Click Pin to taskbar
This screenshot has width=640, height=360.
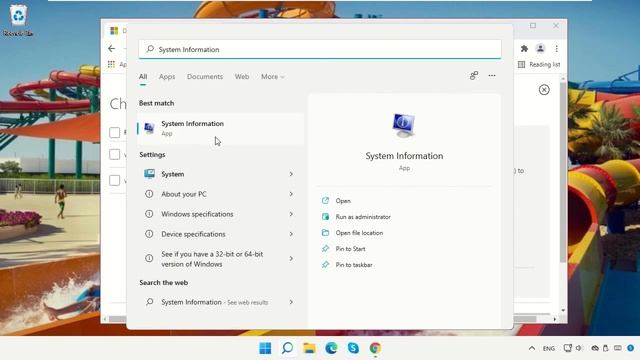point(354,264)
